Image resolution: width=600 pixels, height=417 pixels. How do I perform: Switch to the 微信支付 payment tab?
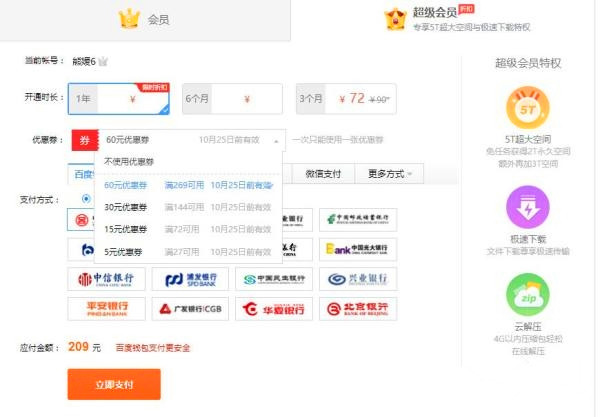(x=323, y=174)
